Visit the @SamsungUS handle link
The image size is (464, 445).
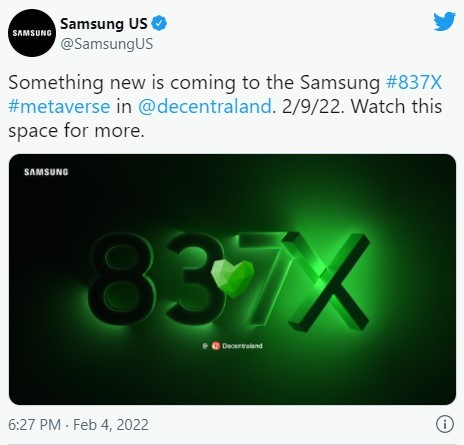coord(106,44)
